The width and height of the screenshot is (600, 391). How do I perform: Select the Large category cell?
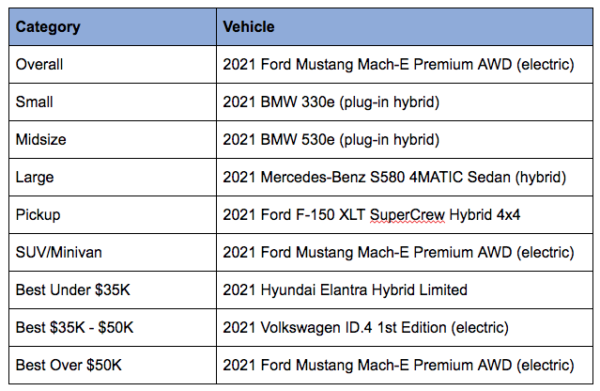point(112,177)
